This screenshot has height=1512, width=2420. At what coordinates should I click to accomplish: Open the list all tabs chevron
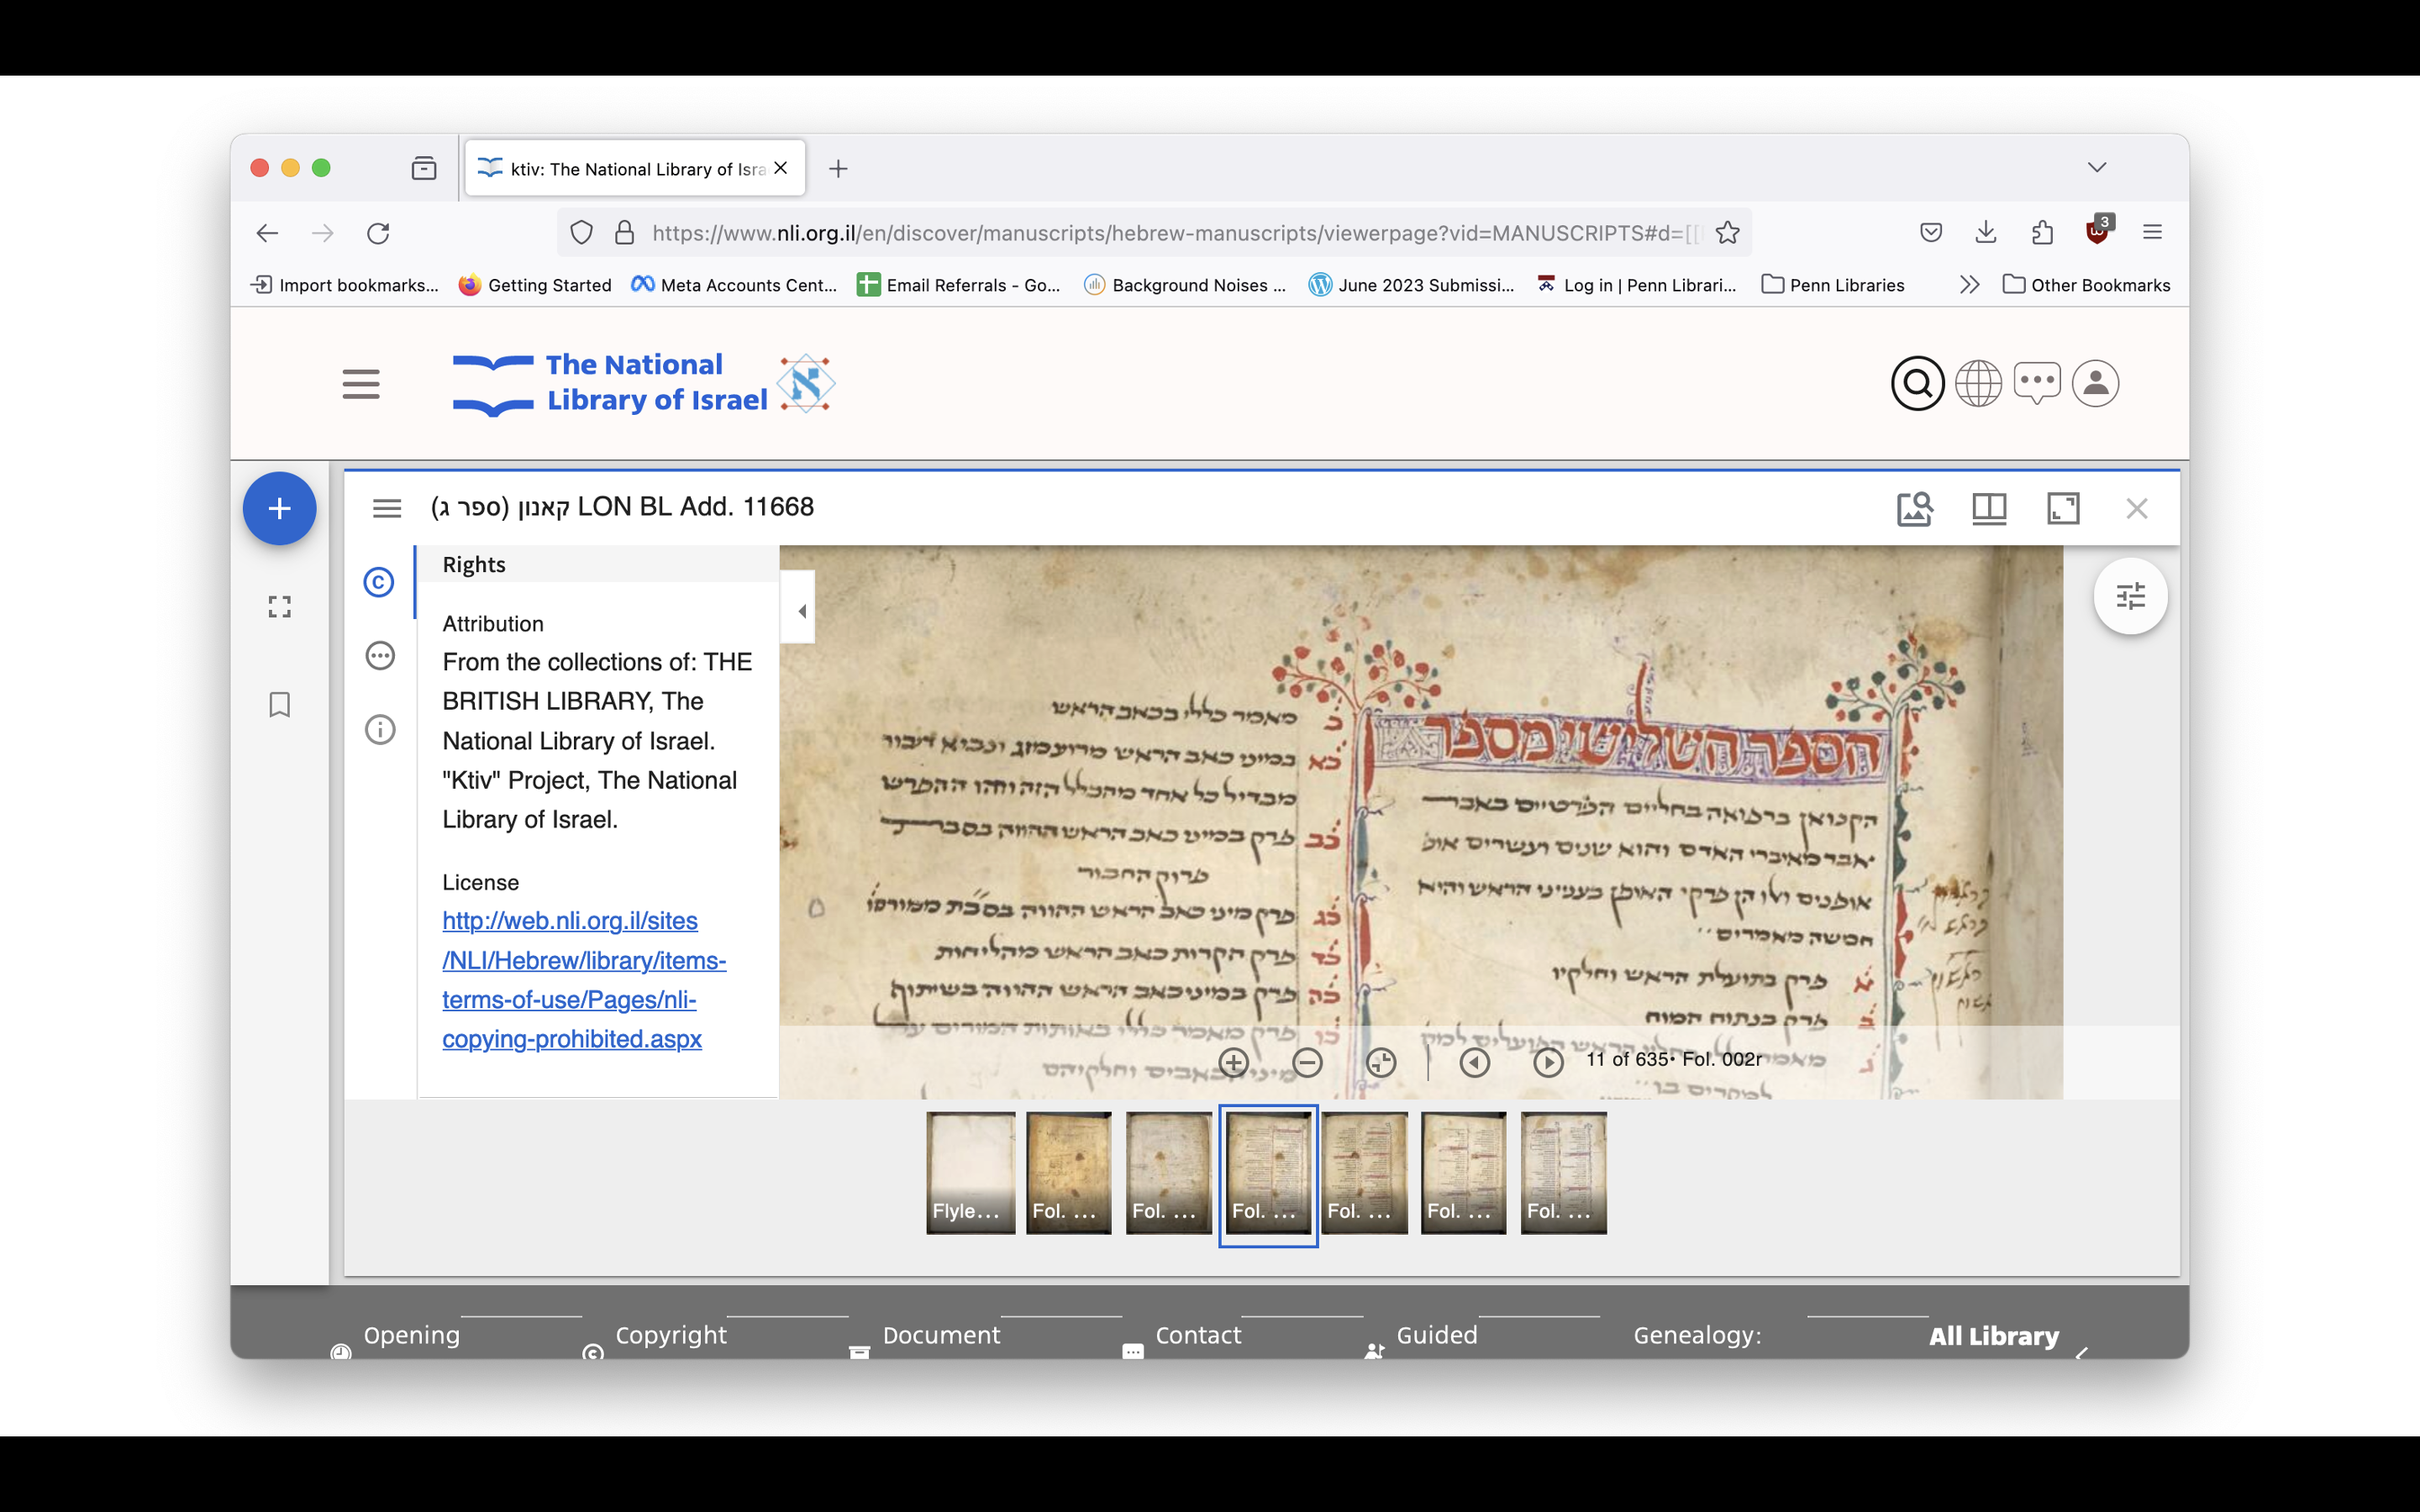coord(2097,167)
